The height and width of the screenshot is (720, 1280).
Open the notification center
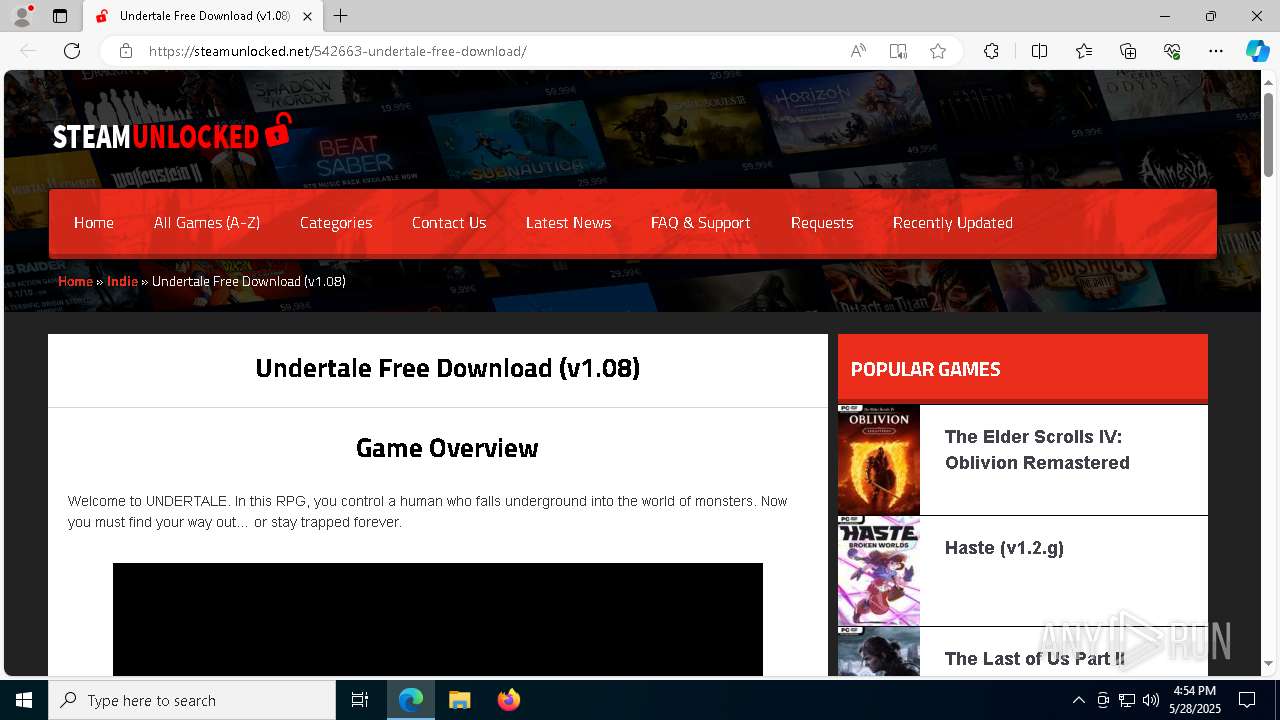[1247, 700]
